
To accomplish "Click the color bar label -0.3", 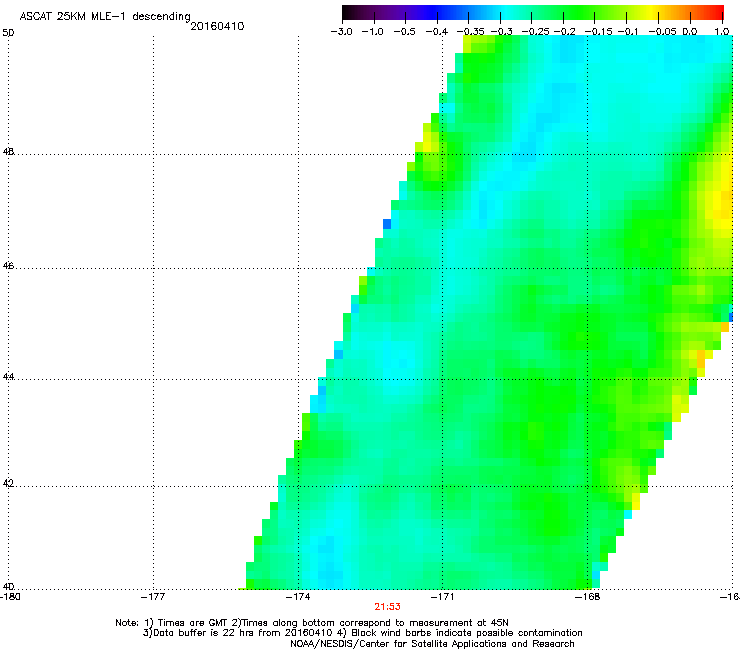I will coord(502,32).
